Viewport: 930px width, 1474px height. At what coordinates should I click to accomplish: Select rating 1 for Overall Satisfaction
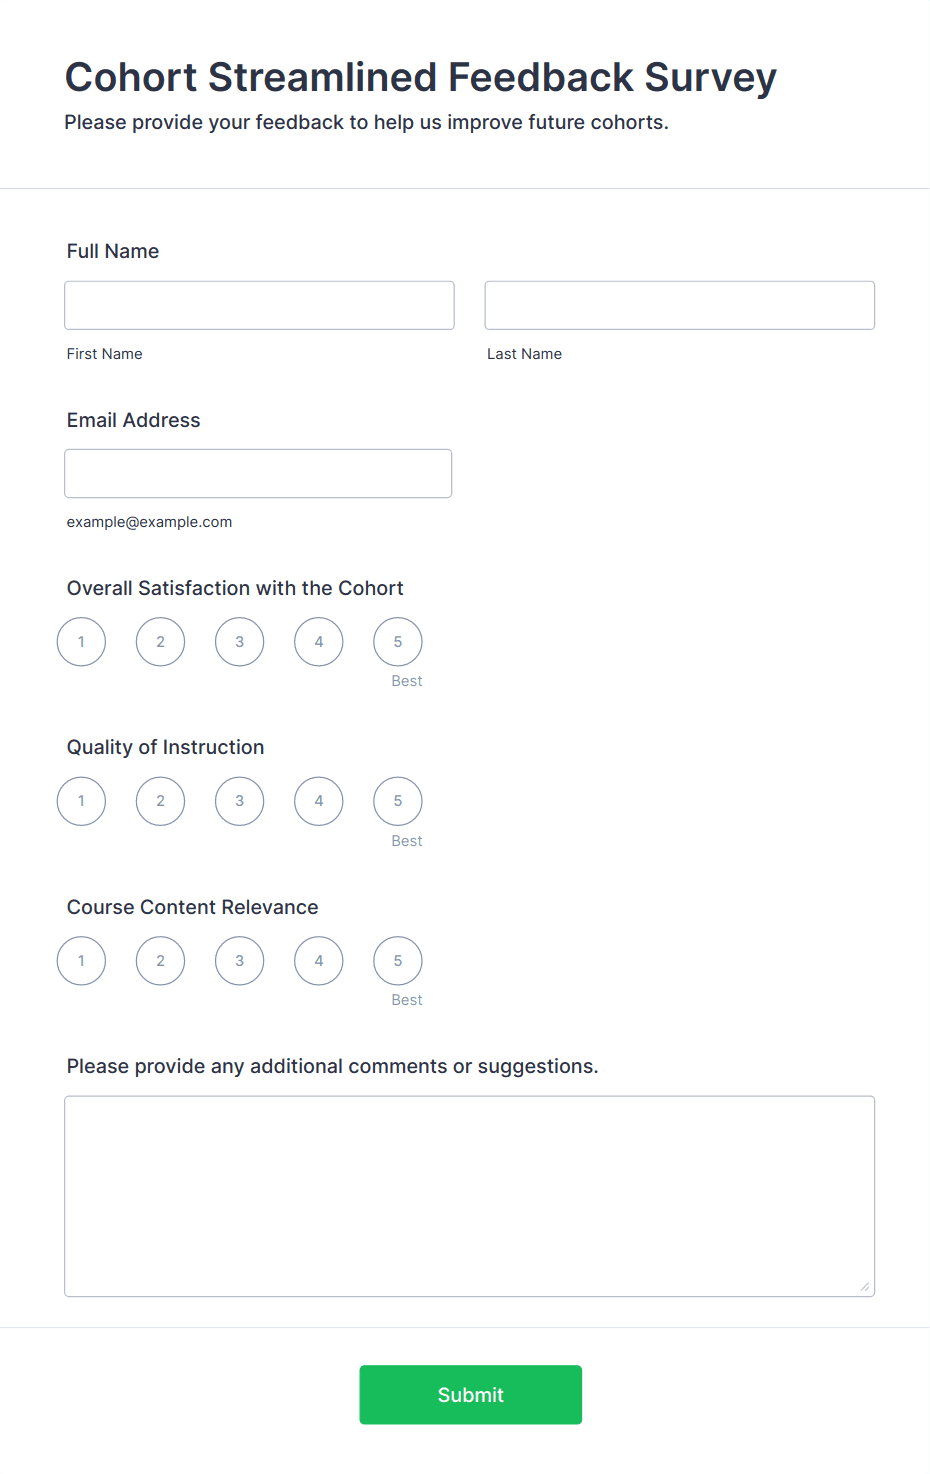[x=81, y=641]
